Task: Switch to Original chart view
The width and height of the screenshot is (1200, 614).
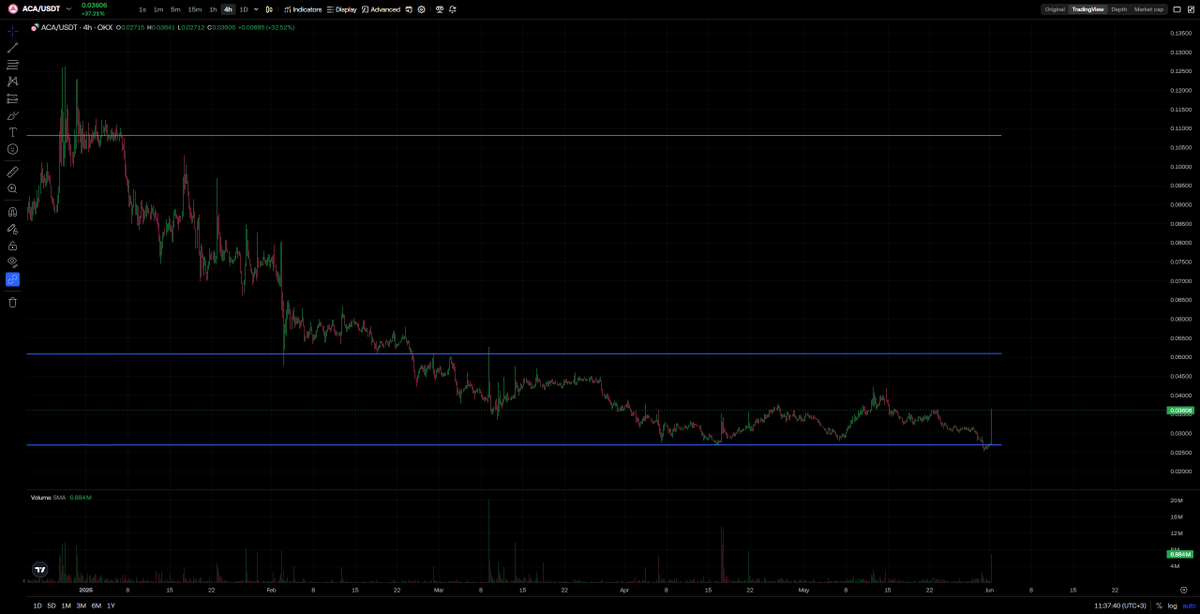Action: tap(1055, 9)
